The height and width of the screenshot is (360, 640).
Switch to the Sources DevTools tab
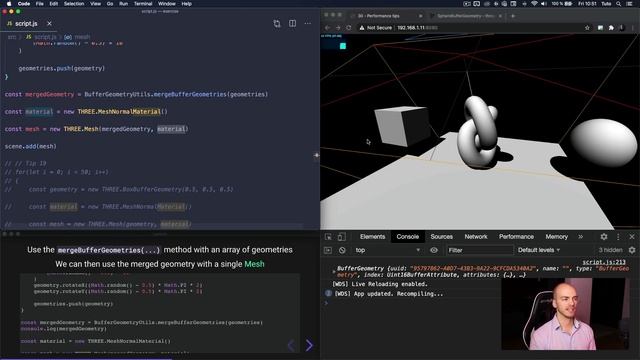(441, 237)
